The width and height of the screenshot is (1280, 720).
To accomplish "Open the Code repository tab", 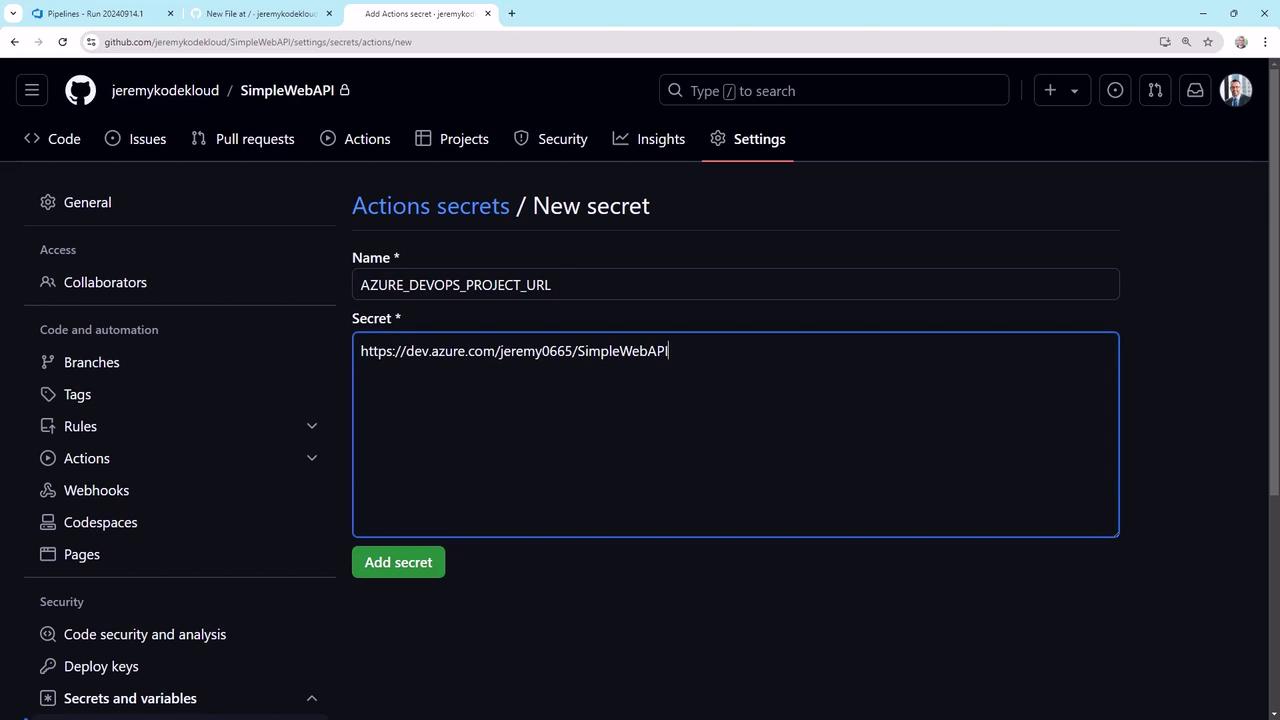I will (x=52, y=139).
